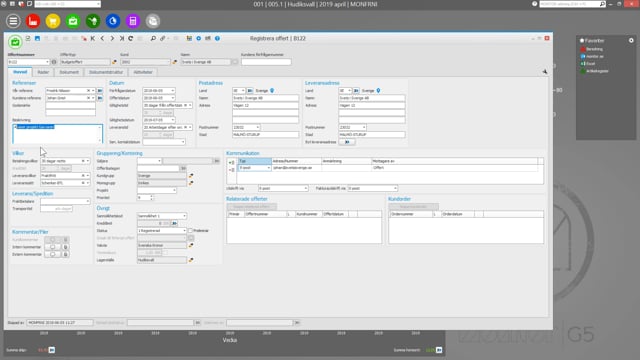Click in the Benämning text box
640x360 pixels.
tap(58, 134)
